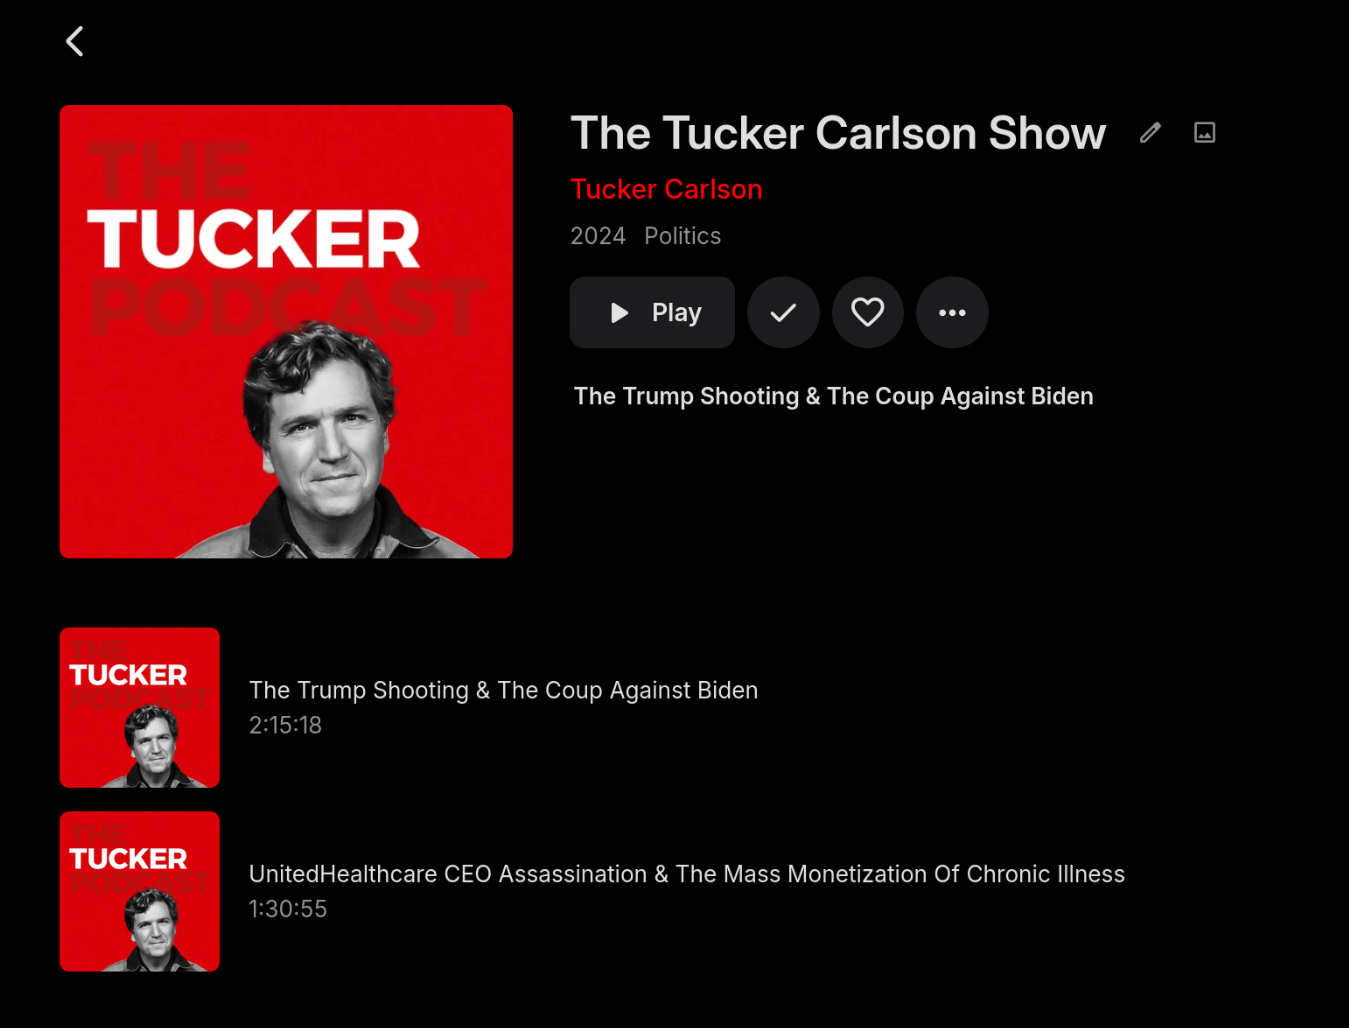1349x1028 pixels.
Task: Select the Politics genre link
Action: (x=682, y=236)
